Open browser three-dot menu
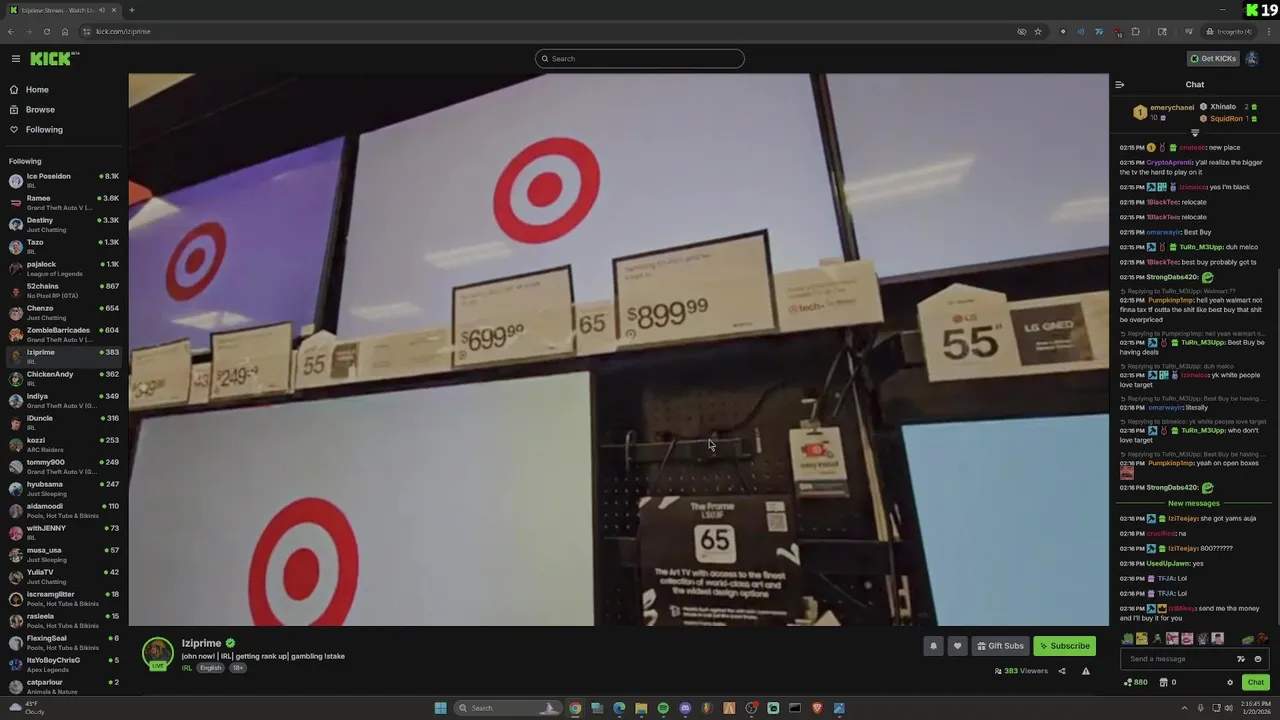1280x720 pixels. tap(1268, 31)
